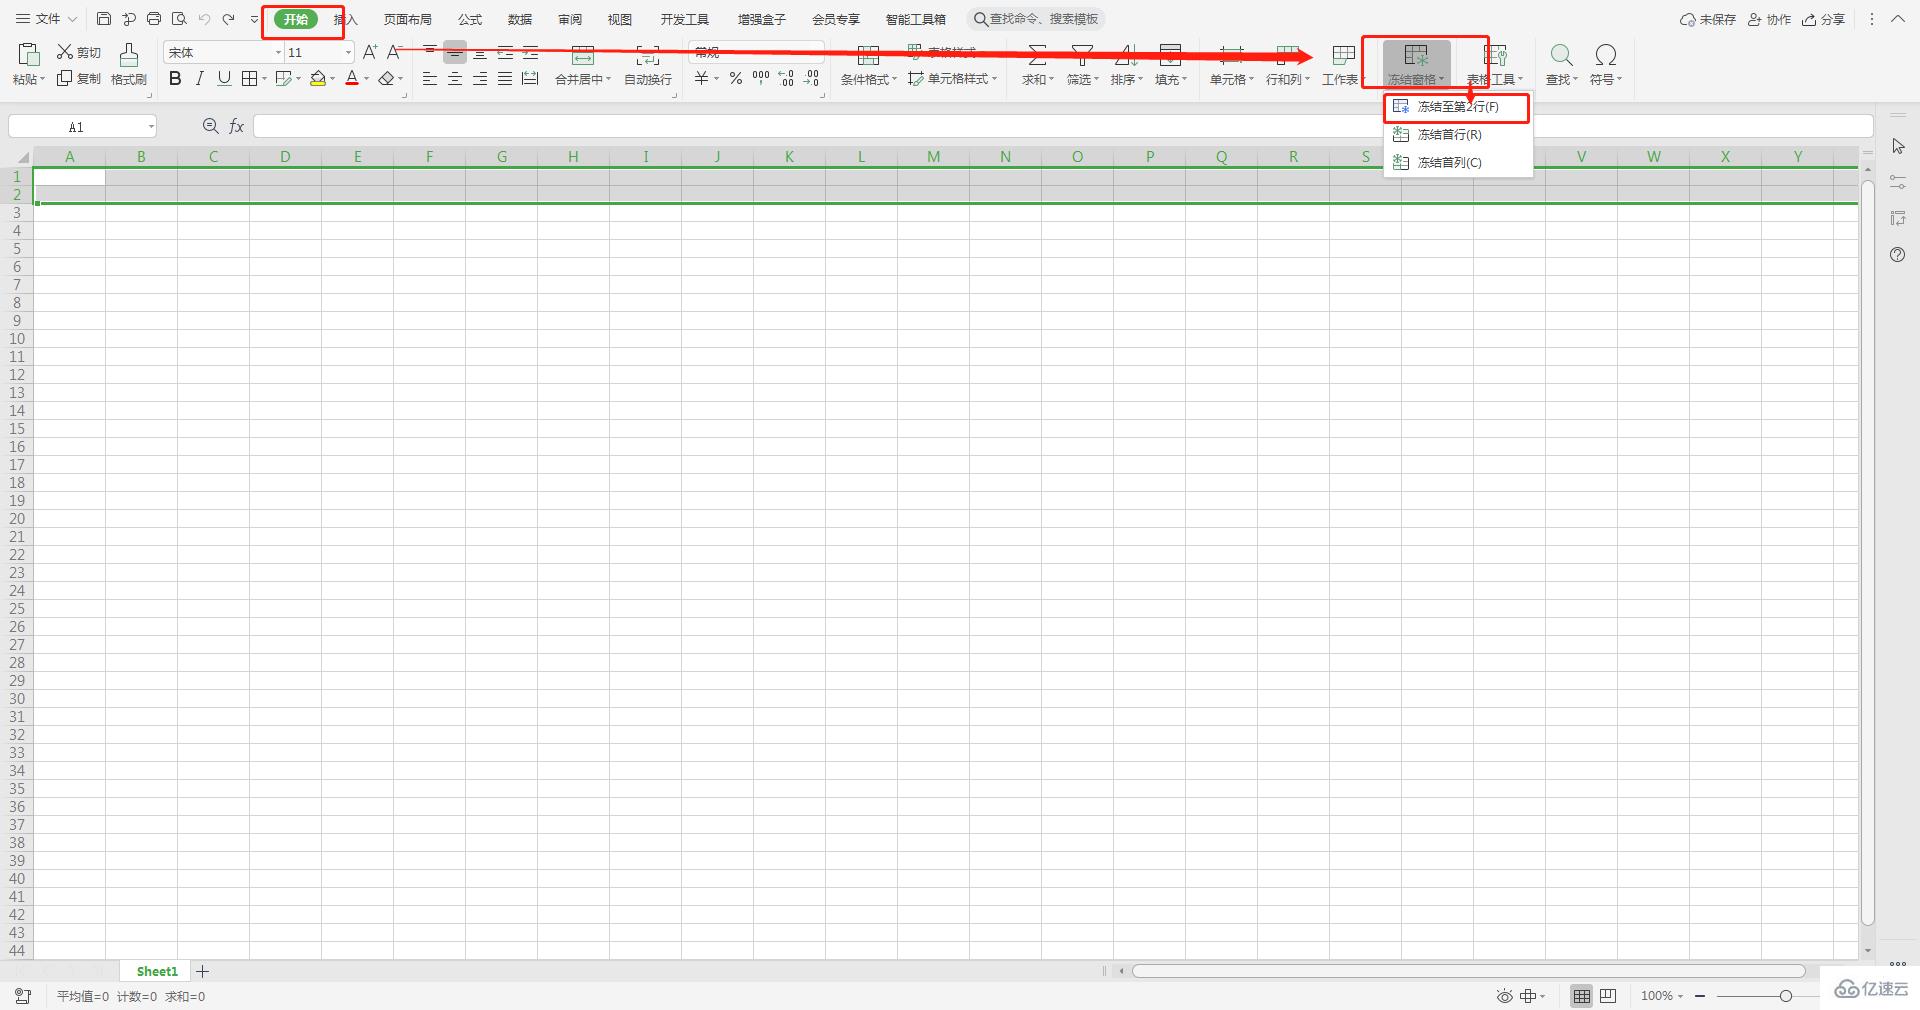This screenshot has width=1920, height=1010.
Task: Toggle center horizontal text alignment
Action: [x=455, y=78]
